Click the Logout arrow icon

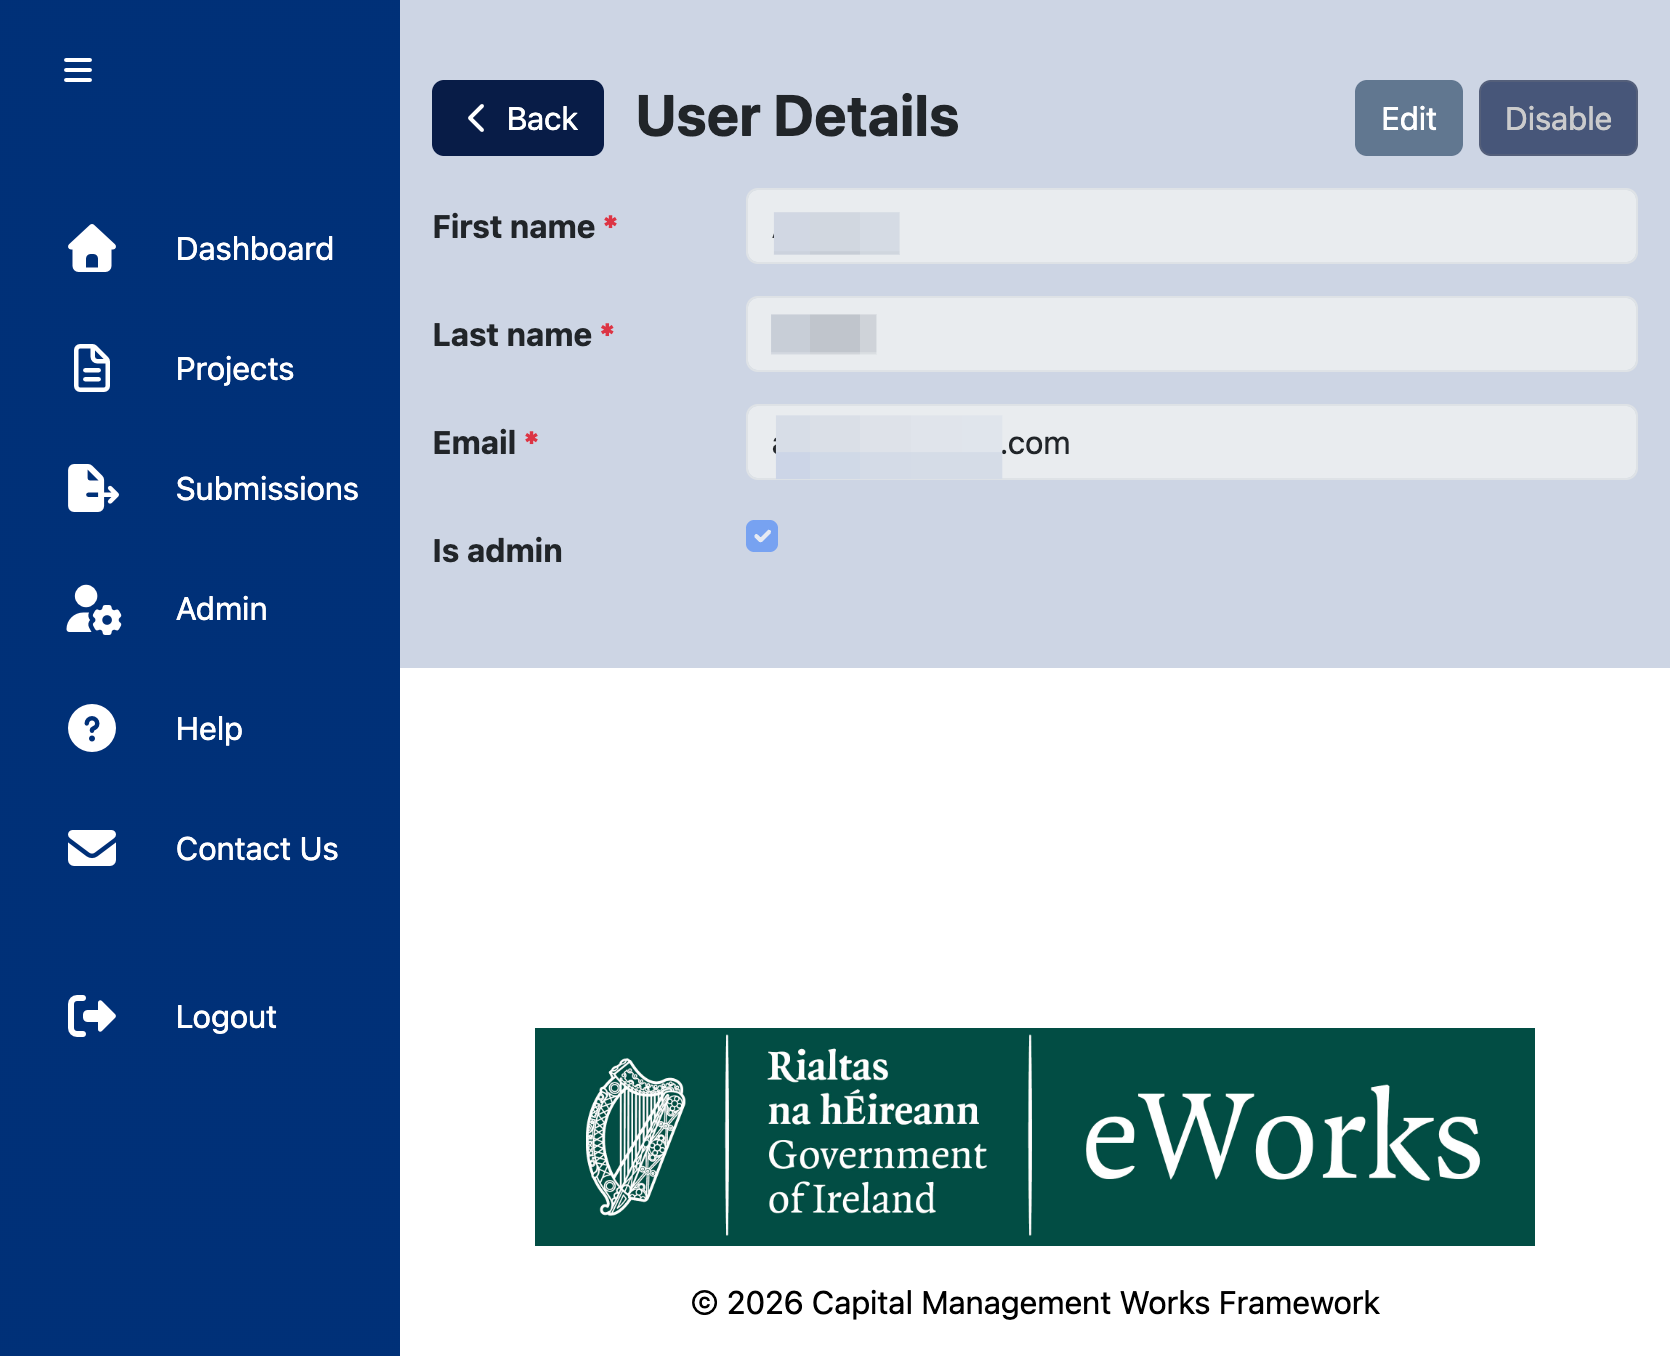coord(92,1016)
